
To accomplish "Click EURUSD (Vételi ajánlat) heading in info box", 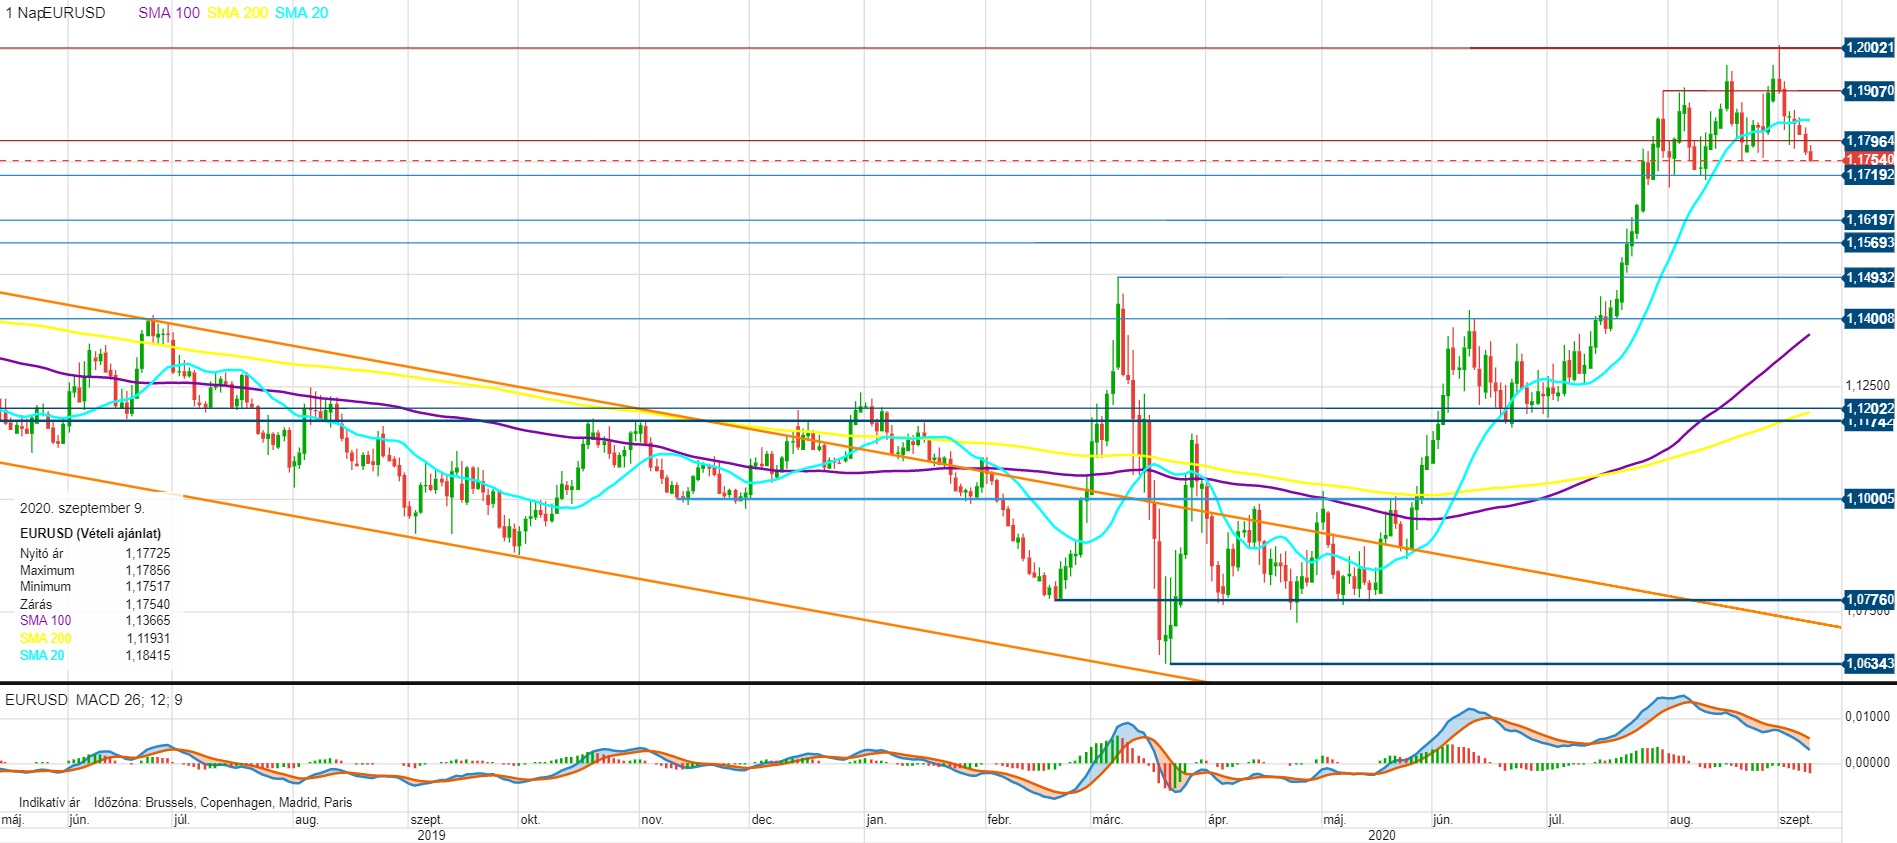I will point(90,534).
